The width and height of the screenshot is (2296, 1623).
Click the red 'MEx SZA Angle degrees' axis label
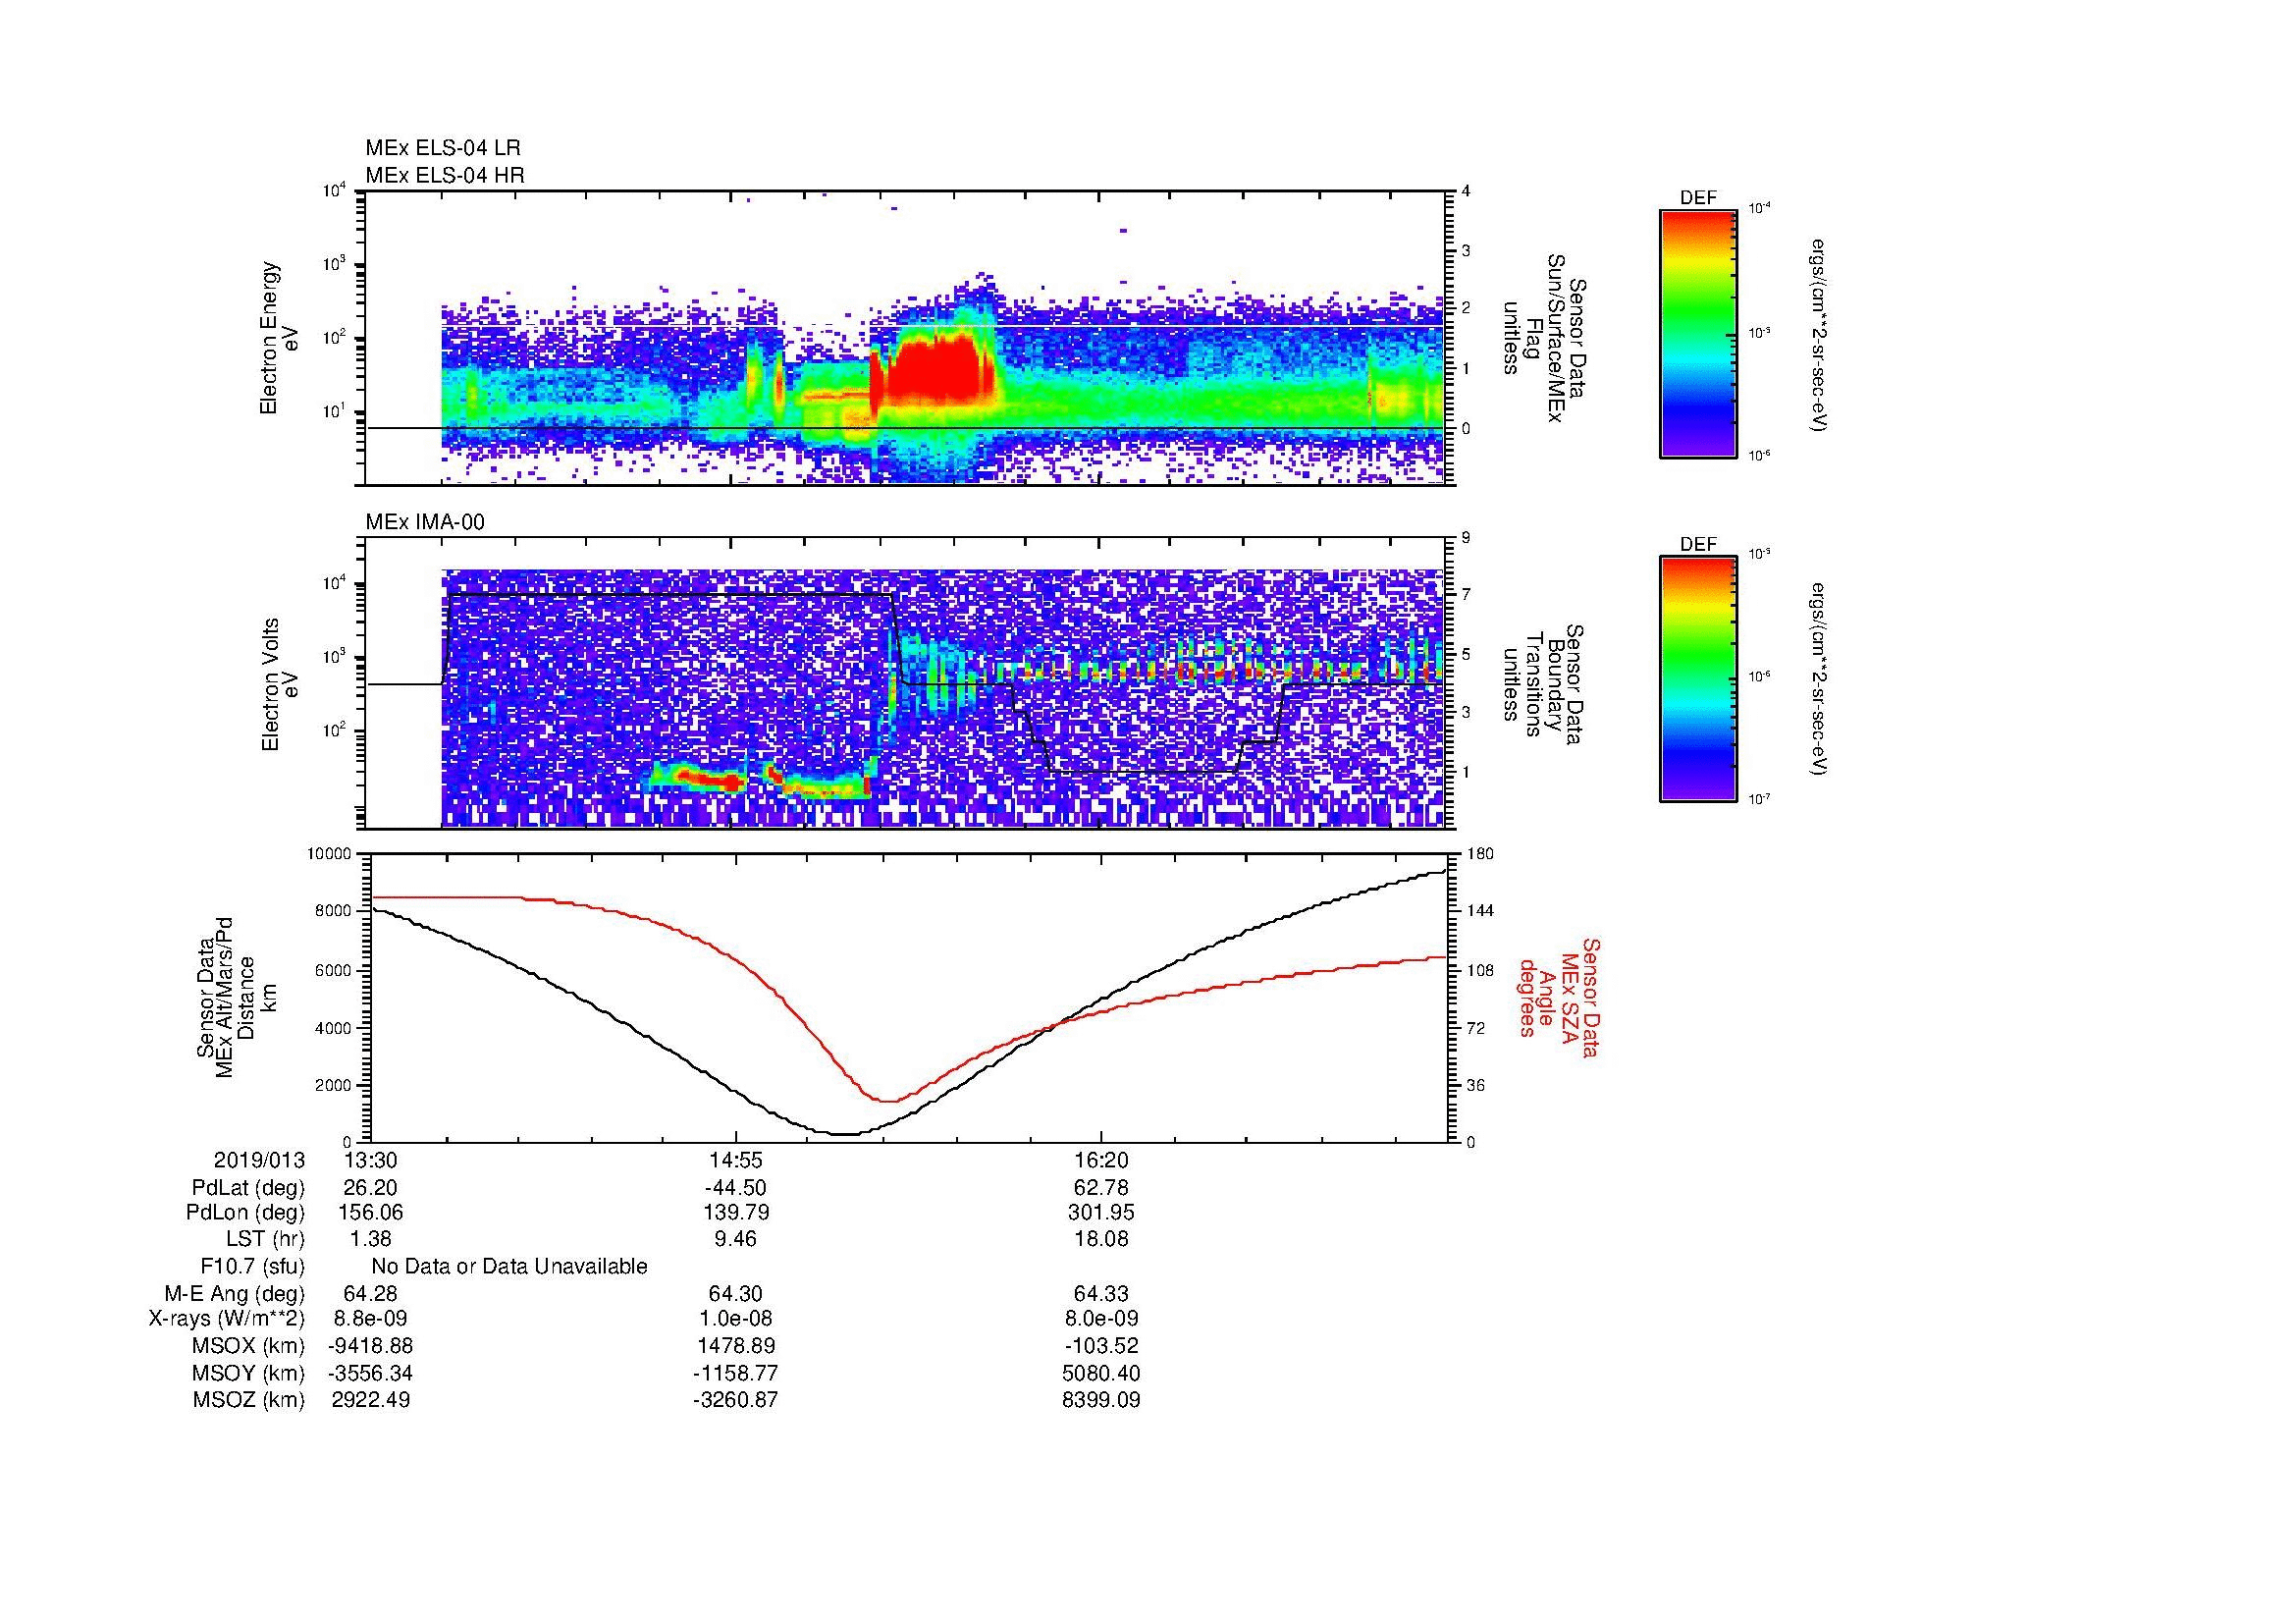coord(1558,997)
